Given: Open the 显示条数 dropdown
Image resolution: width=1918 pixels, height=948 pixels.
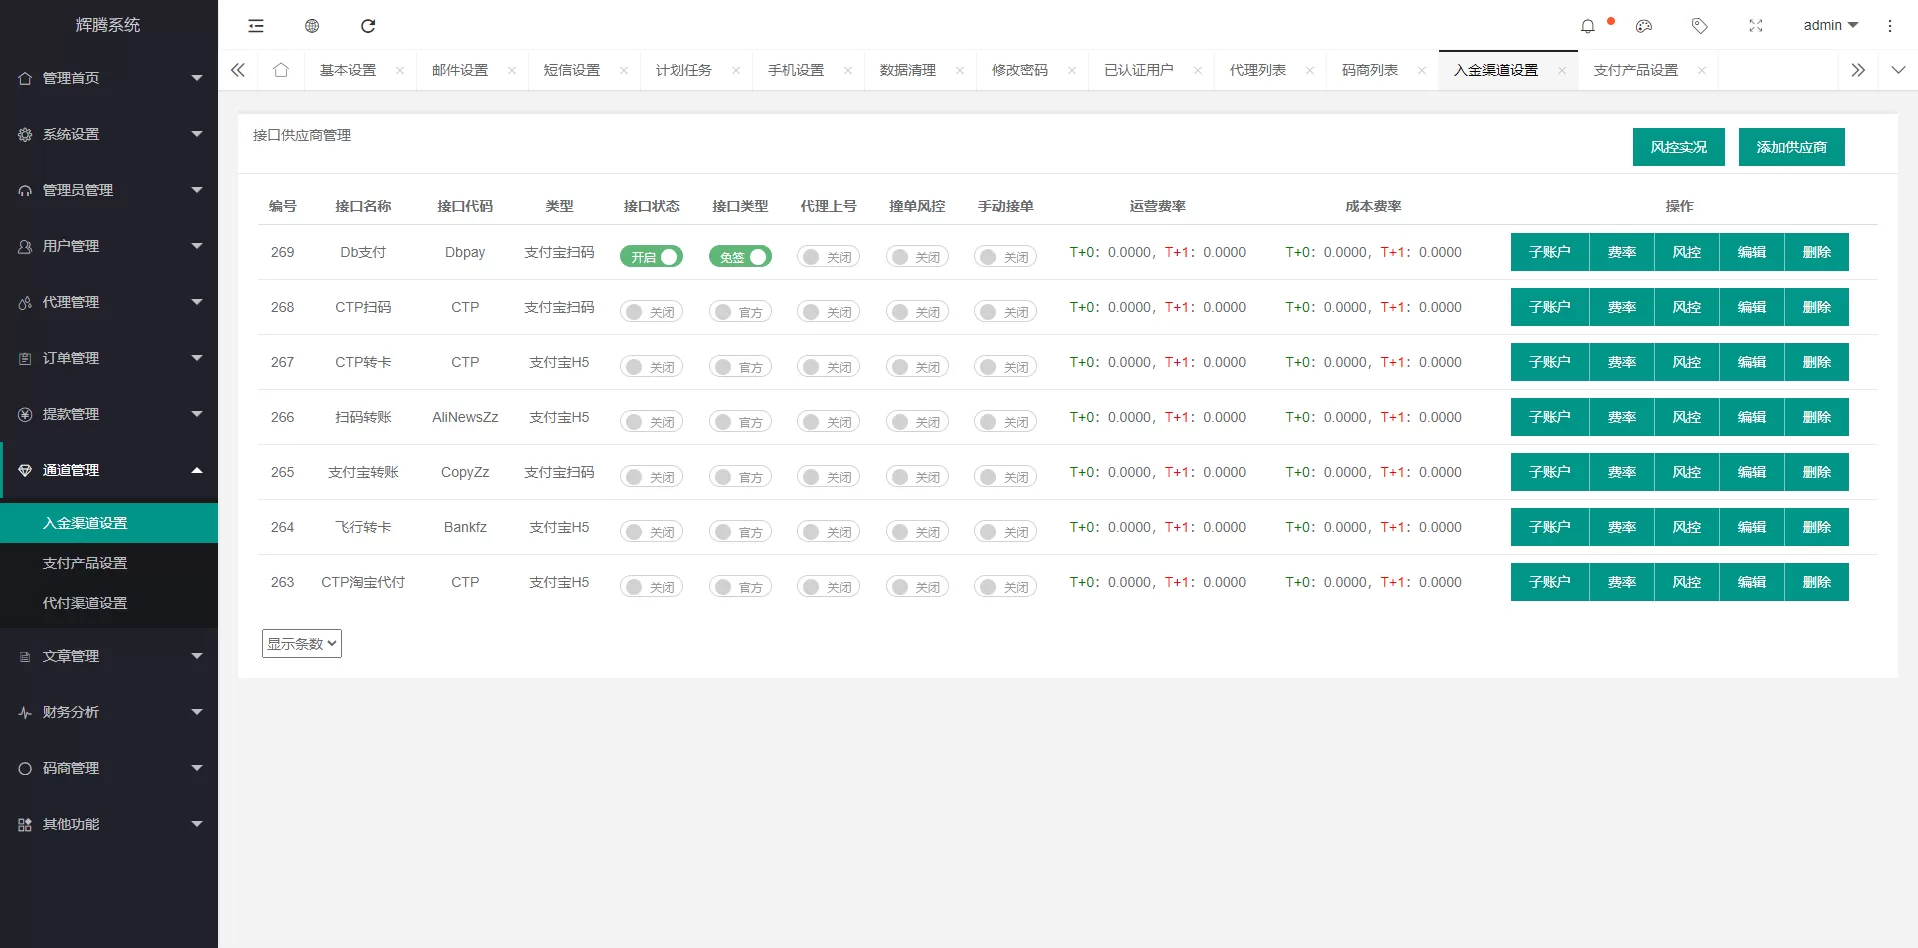Looking at the screenshot, I should tap(302, 644).
